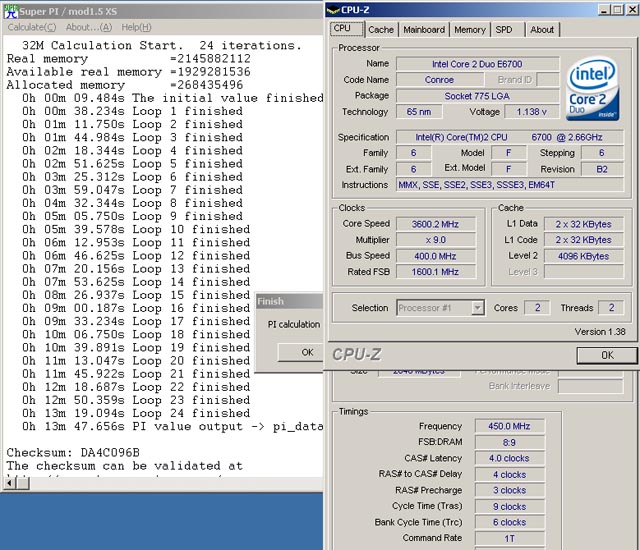Click the Level 2 value 4096 KBytes
The height and width of the screenshot is (550, 640).
point(583,256)
